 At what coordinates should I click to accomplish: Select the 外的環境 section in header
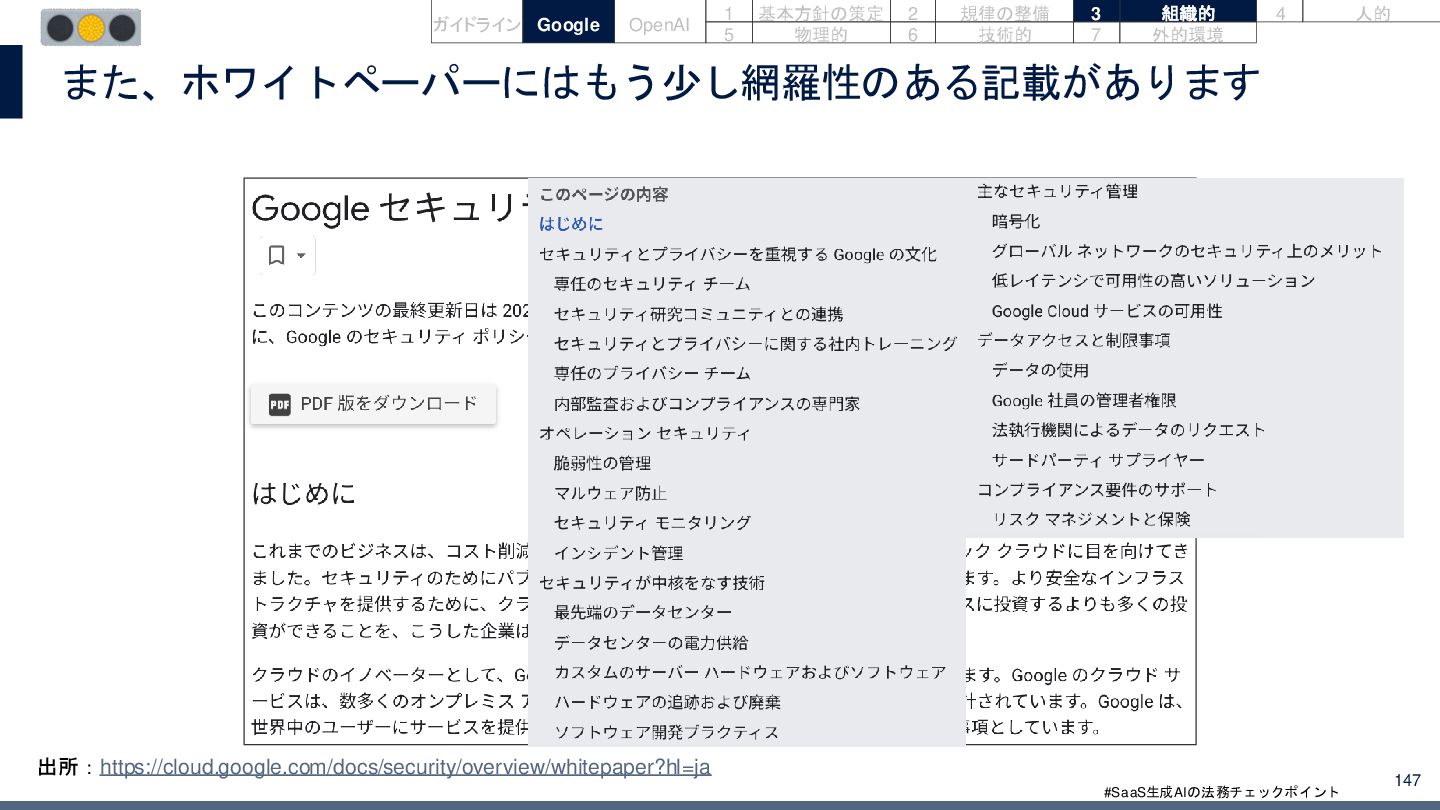[x=1188, y=34]
